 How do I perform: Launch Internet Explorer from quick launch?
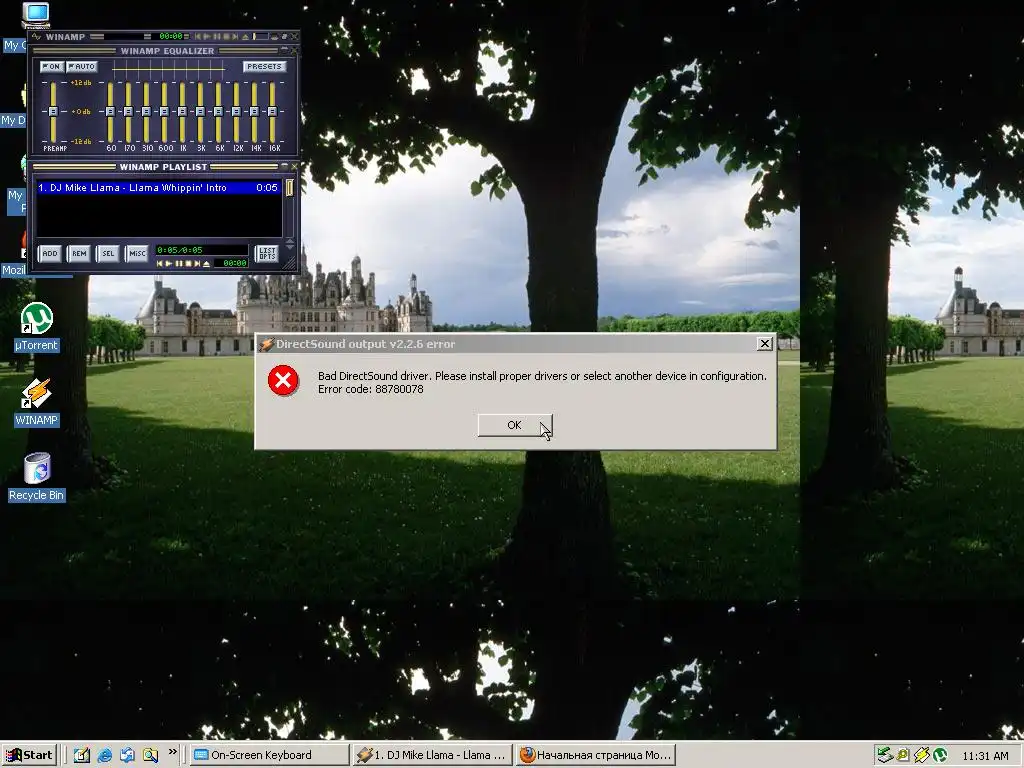104,755
